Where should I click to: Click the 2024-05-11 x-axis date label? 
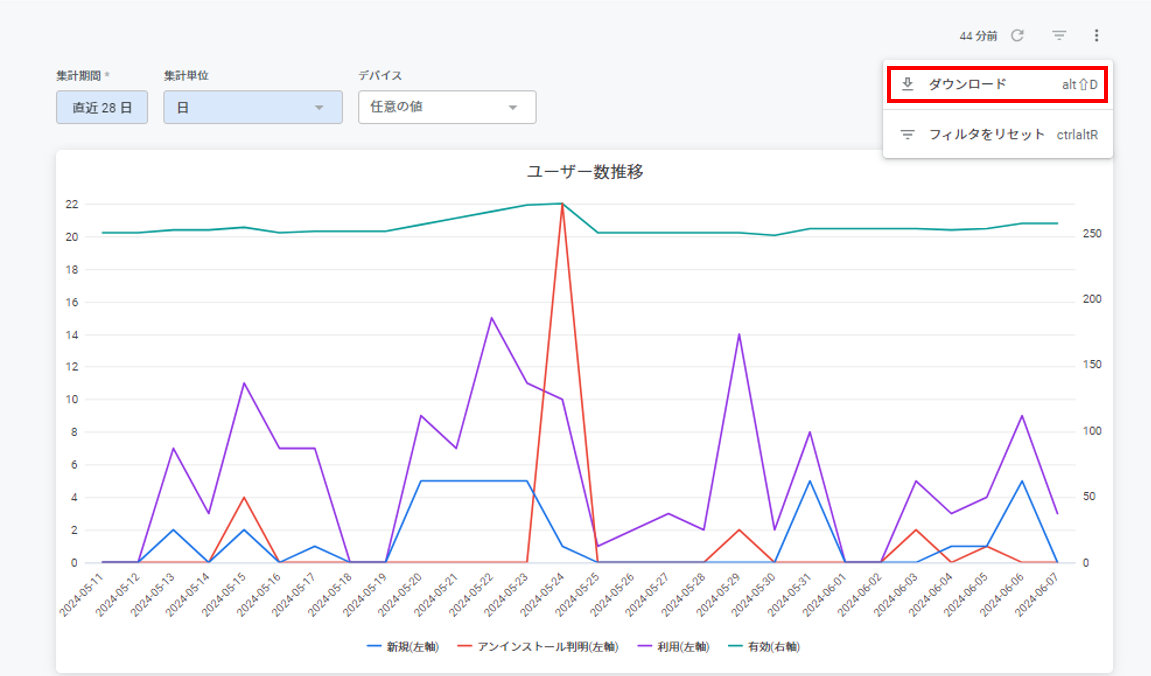(x=81, y=594)
